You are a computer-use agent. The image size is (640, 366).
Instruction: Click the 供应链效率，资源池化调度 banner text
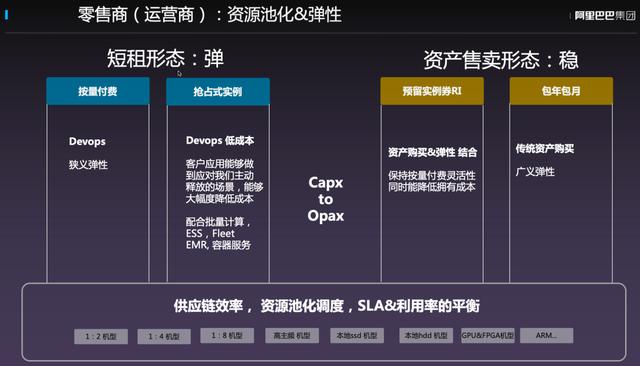327,306
